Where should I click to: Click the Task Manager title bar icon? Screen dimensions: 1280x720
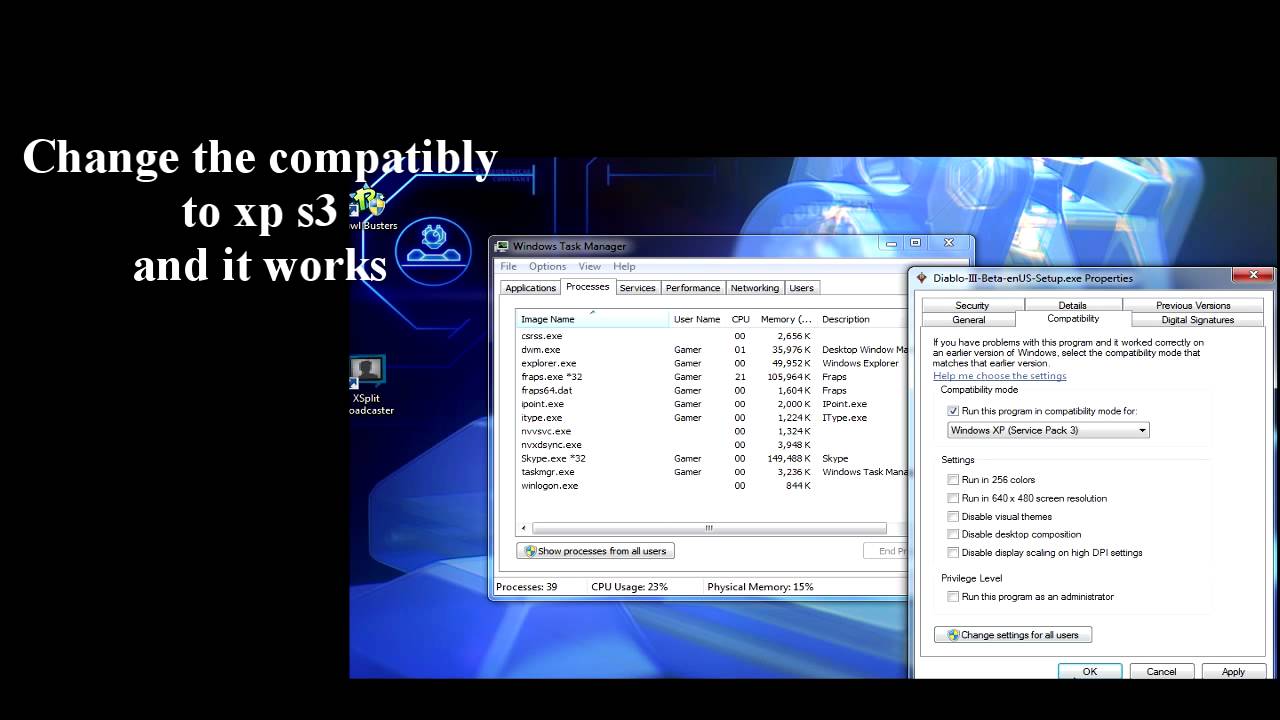click(503, 246)
